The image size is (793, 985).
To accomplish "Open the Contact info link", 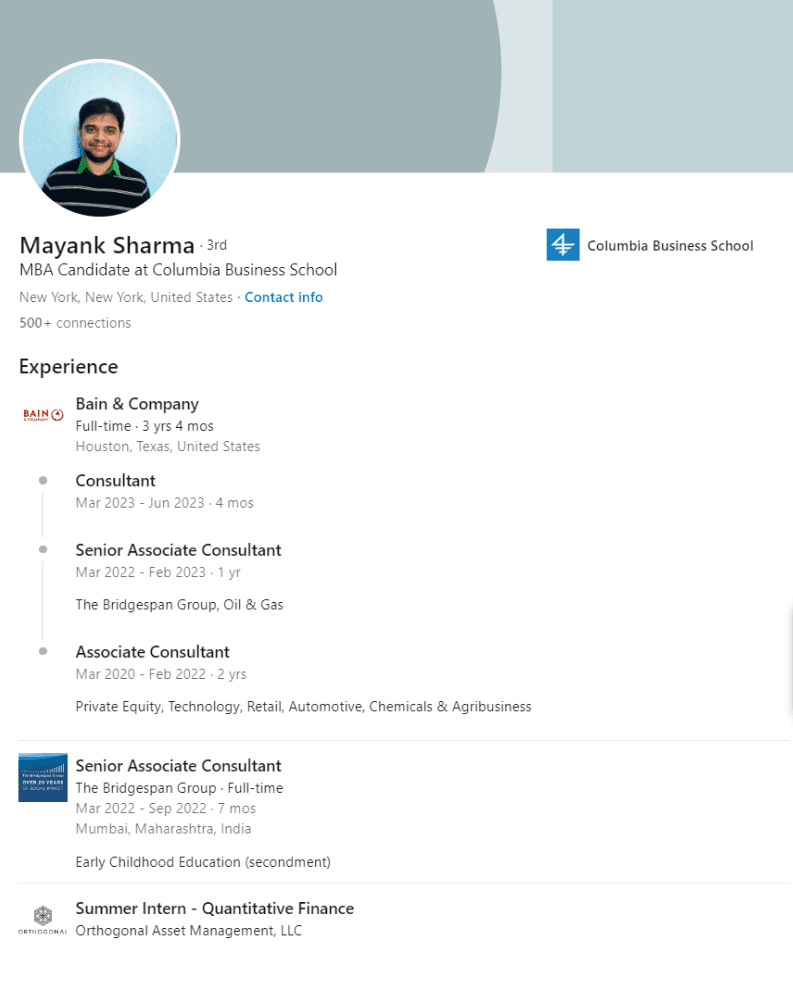I will (x=283, y=297).
